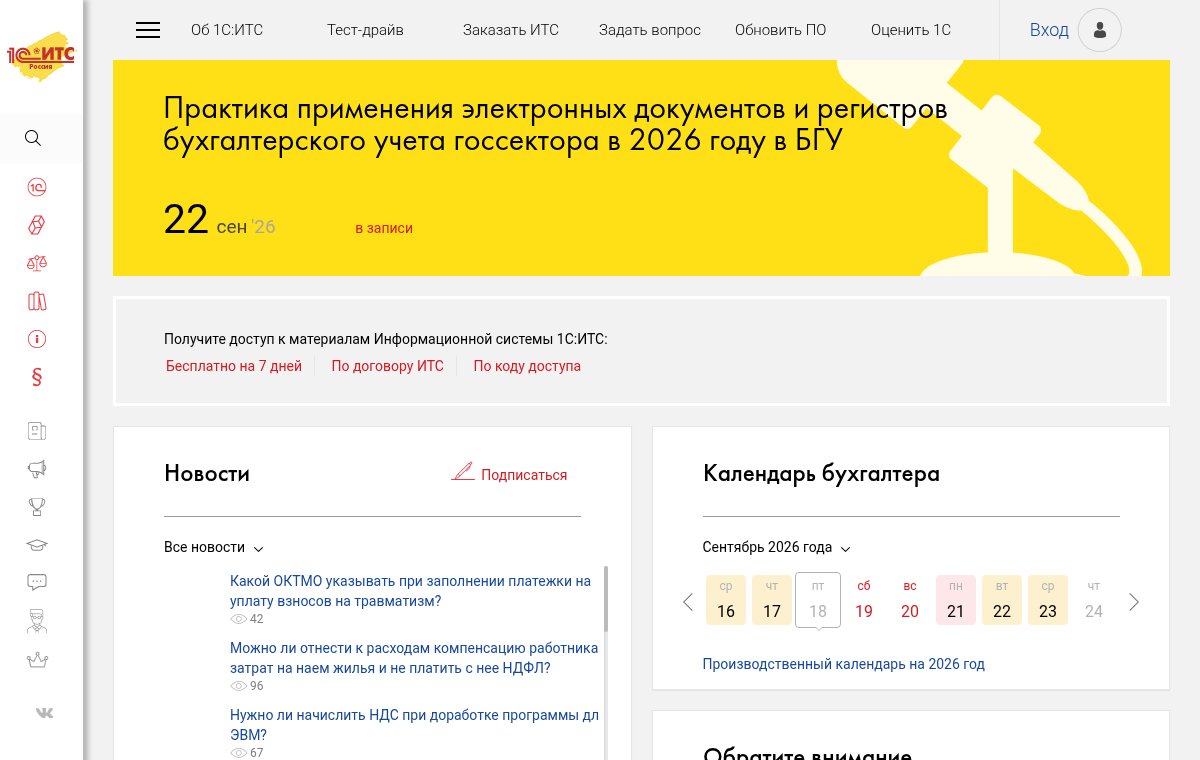Open the trophy cup sidebar icon

[x=37, y=507]
